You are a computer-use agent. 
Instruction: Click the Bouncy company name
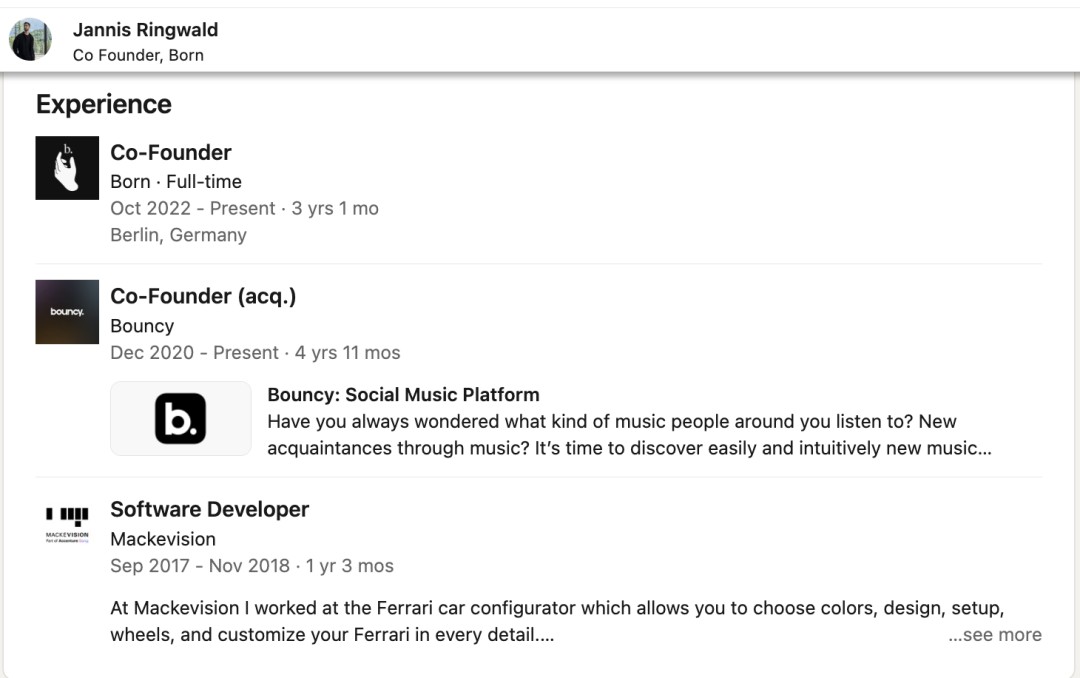(142, 326)
